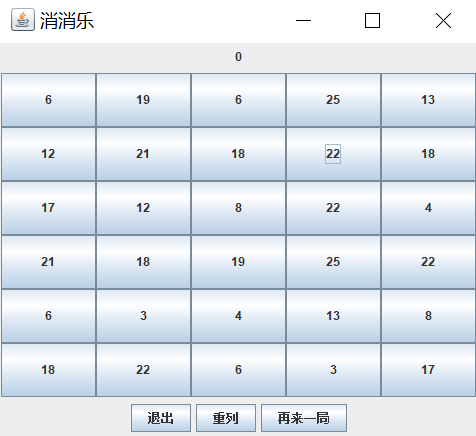
Task: Select the 22 tile right of 25
Action: click(x=428, y=262)
